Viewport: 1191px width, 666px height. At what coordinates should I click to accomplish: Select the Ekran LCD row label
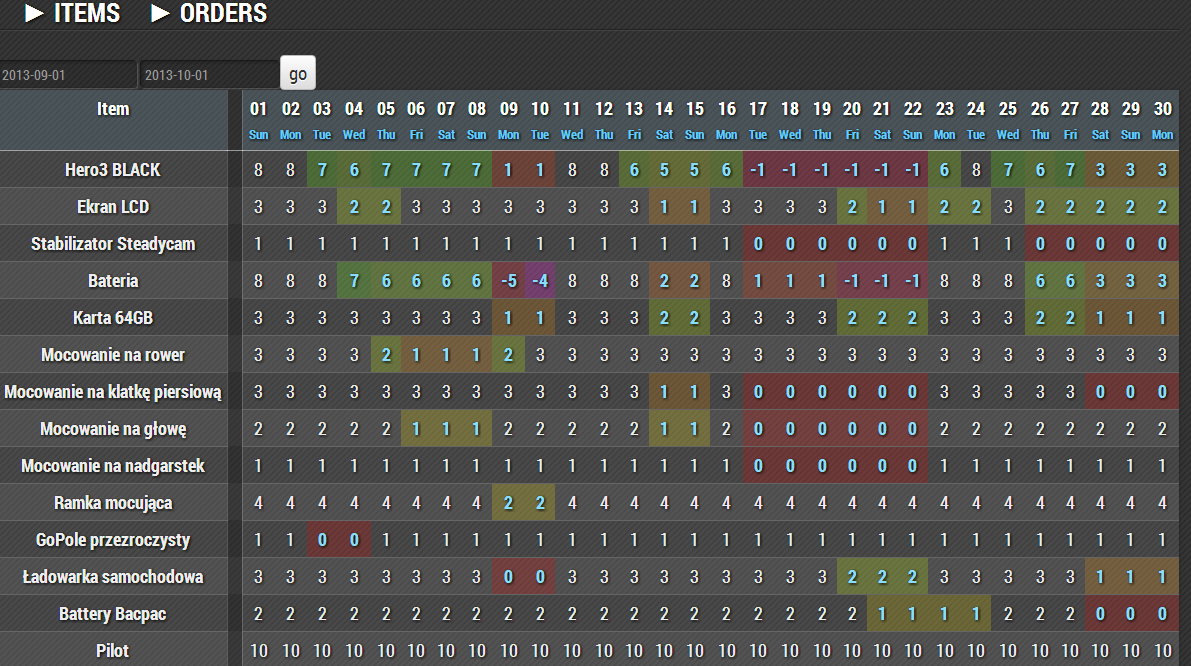pyautogui.click(x=113, y=207)
